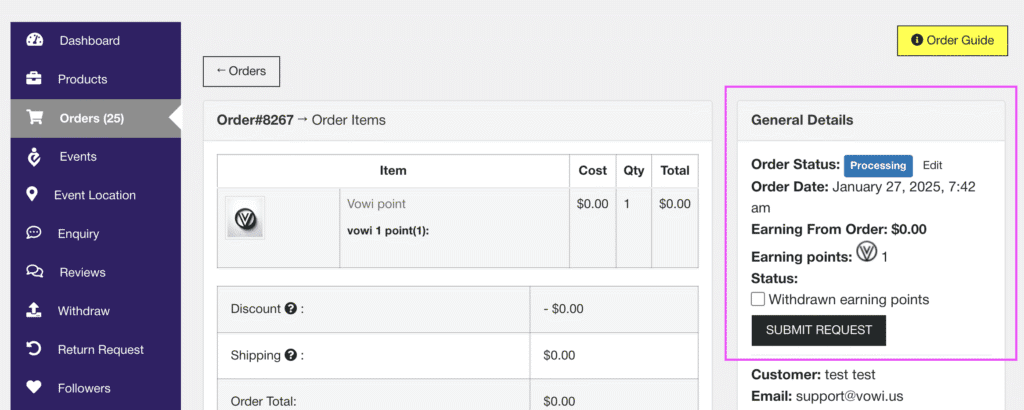Enable the Withdrawn earning points checkbox
The width and height of the screenshot is (1024, 410).
[758, 299]
